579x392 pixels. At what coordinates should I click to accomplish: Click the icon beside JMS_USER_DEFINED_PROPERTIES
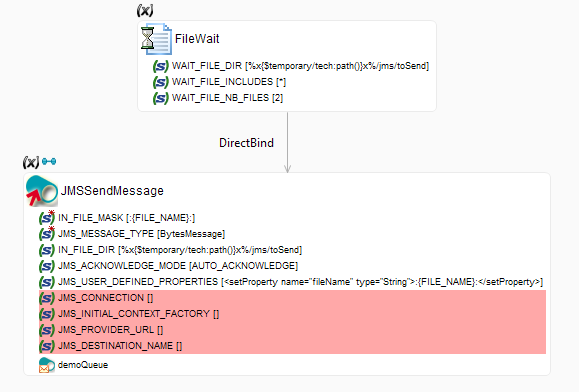point(47,282)
